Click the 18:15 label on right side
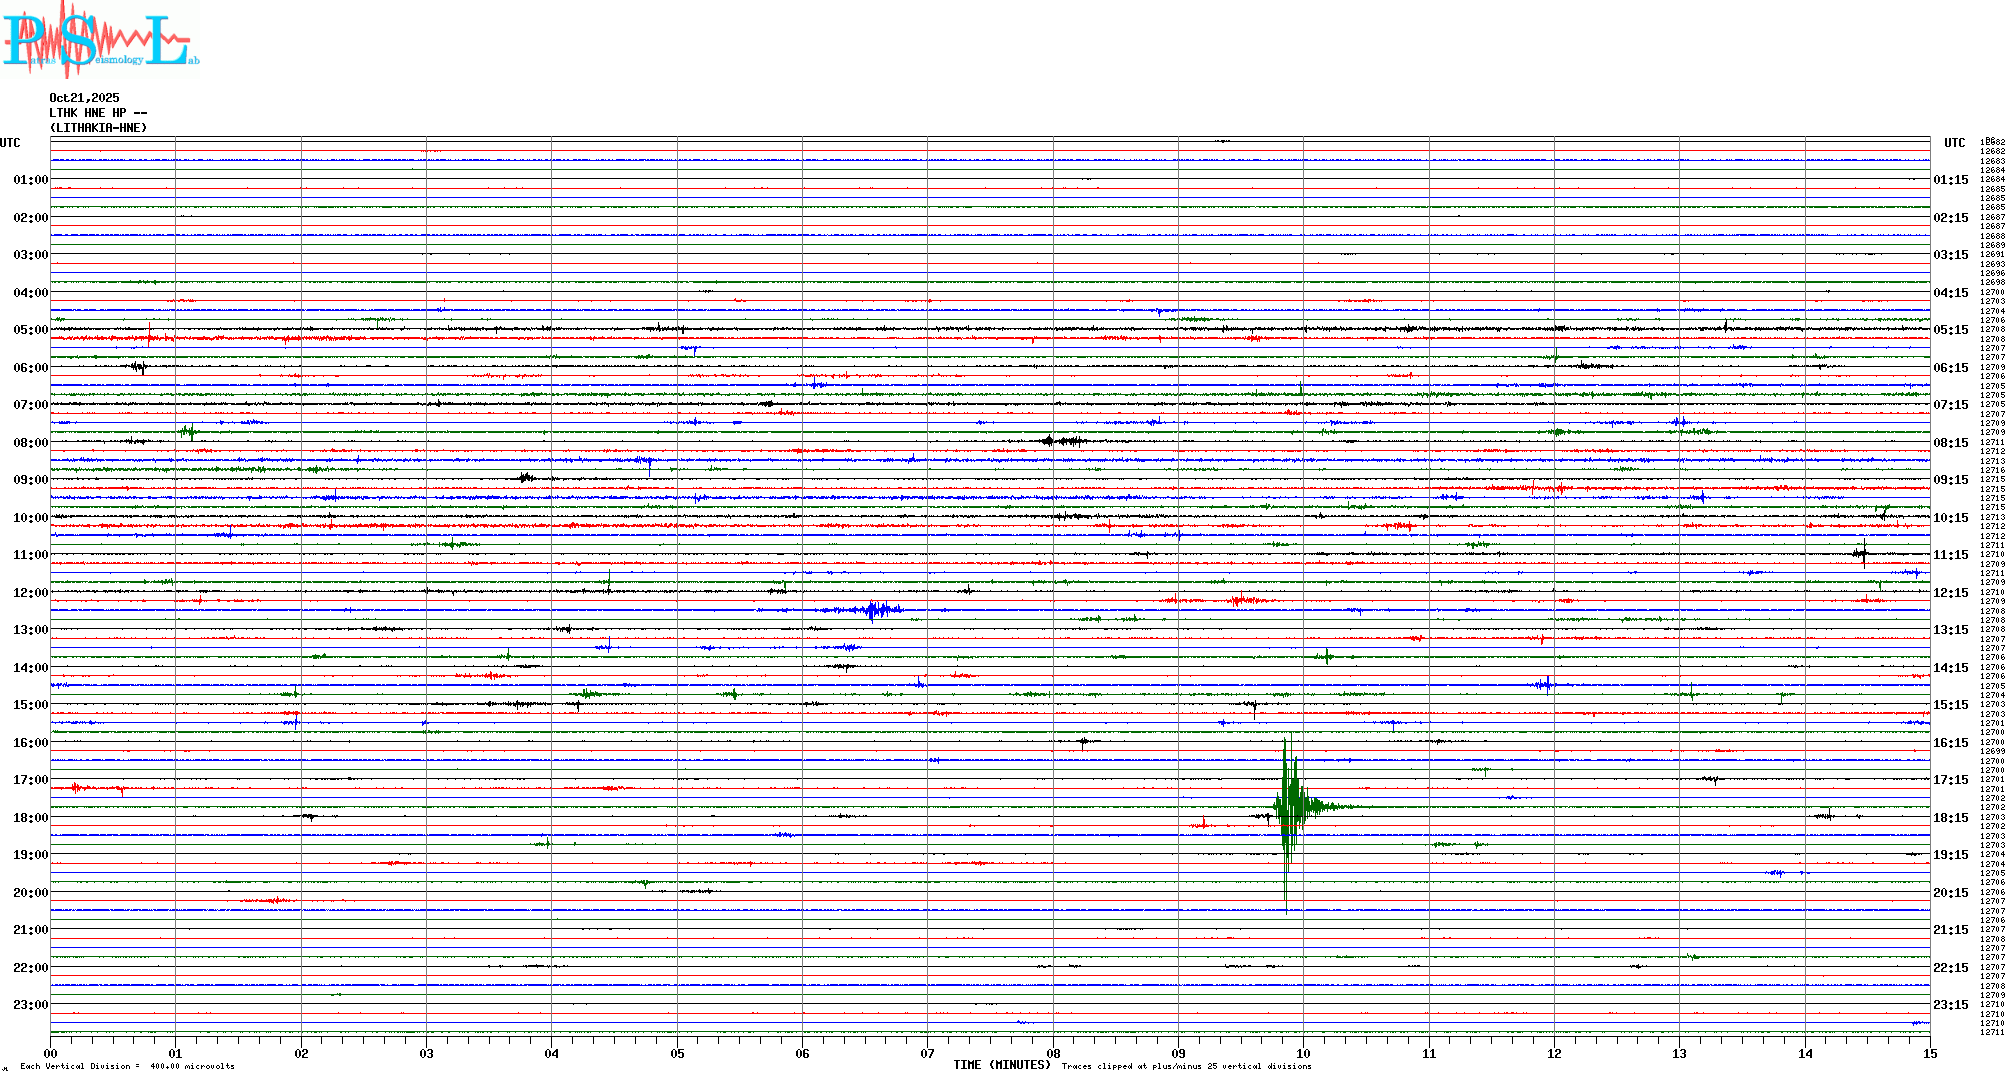The width and height of the screenshot is (2010, 1080). tap(1950, 818)
